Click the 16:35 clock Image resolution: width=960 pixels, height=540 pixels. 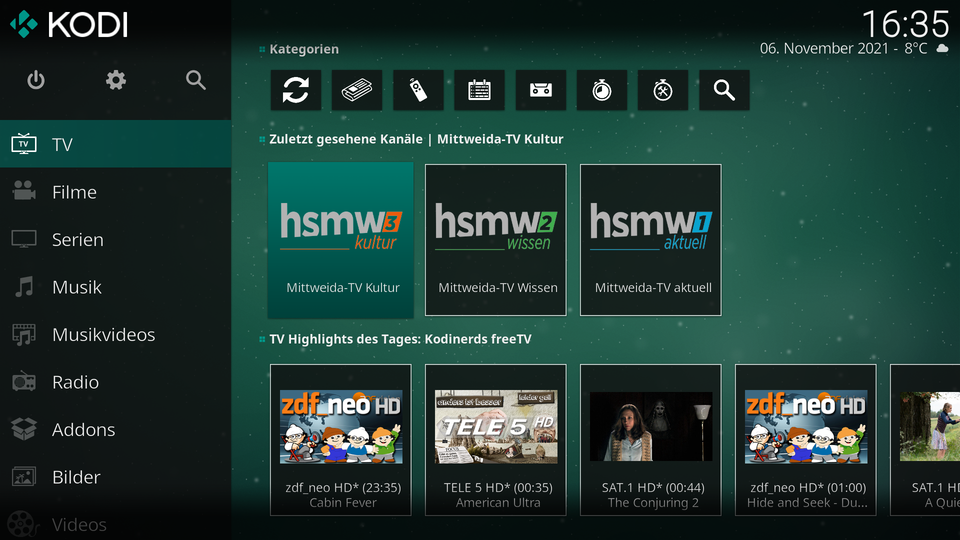coord(906,24)
